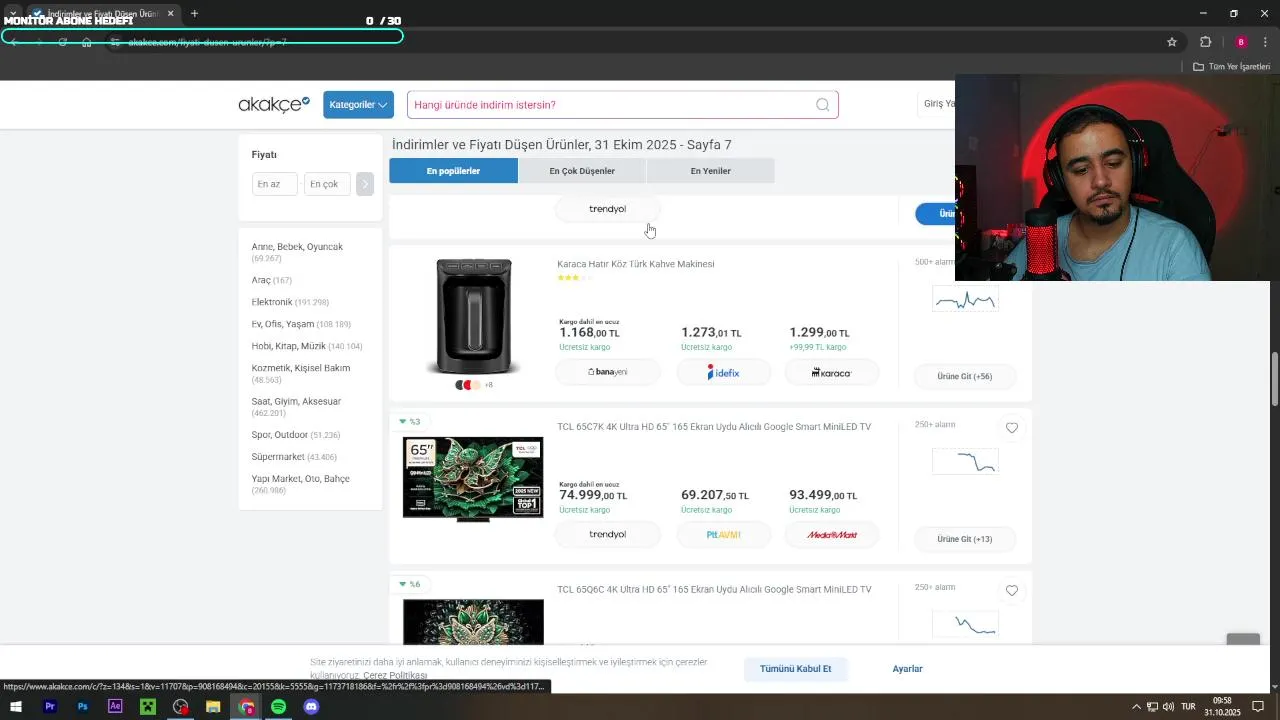
Task: Show hidden system tray icons
Action: [x=1135, y=707]
